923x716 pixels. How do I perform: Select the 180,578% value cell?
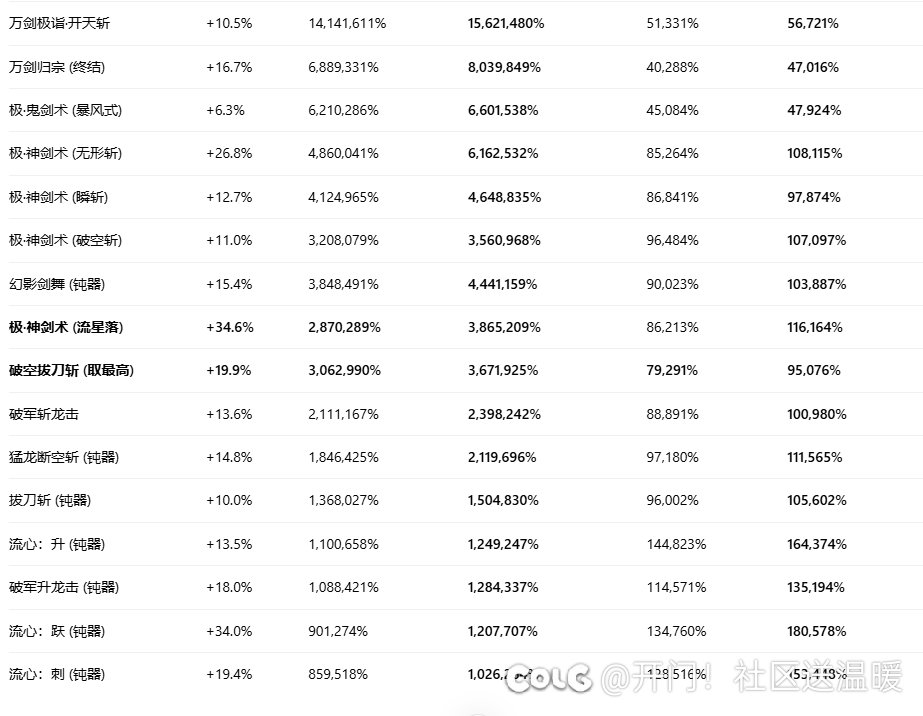click(816, 631)
